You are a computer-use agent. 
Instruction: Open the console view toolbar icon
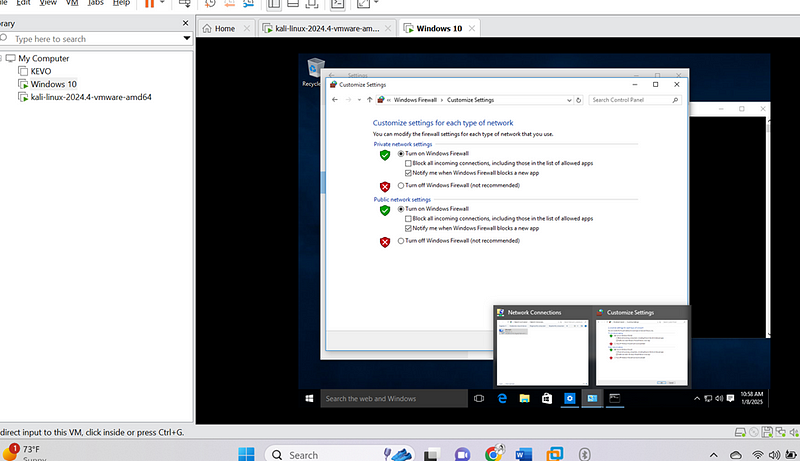coord(337,4)
